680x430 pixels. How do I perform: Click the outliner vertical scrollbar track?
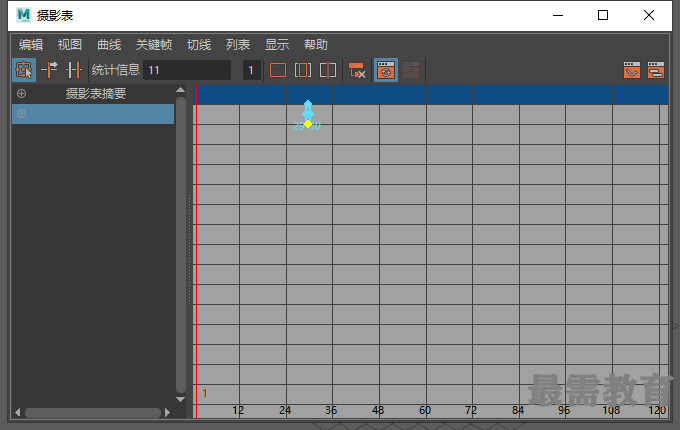click(x=181, y=245)
